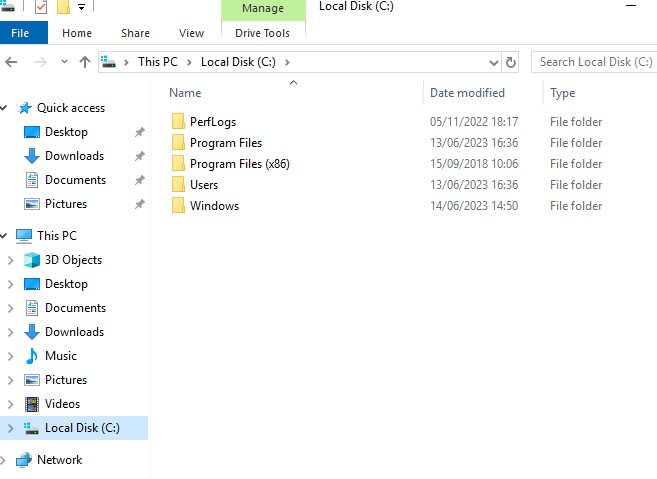Switch to the View ribbon tab
The height and width of the screenshot is (479, 657).
[191, 33]
